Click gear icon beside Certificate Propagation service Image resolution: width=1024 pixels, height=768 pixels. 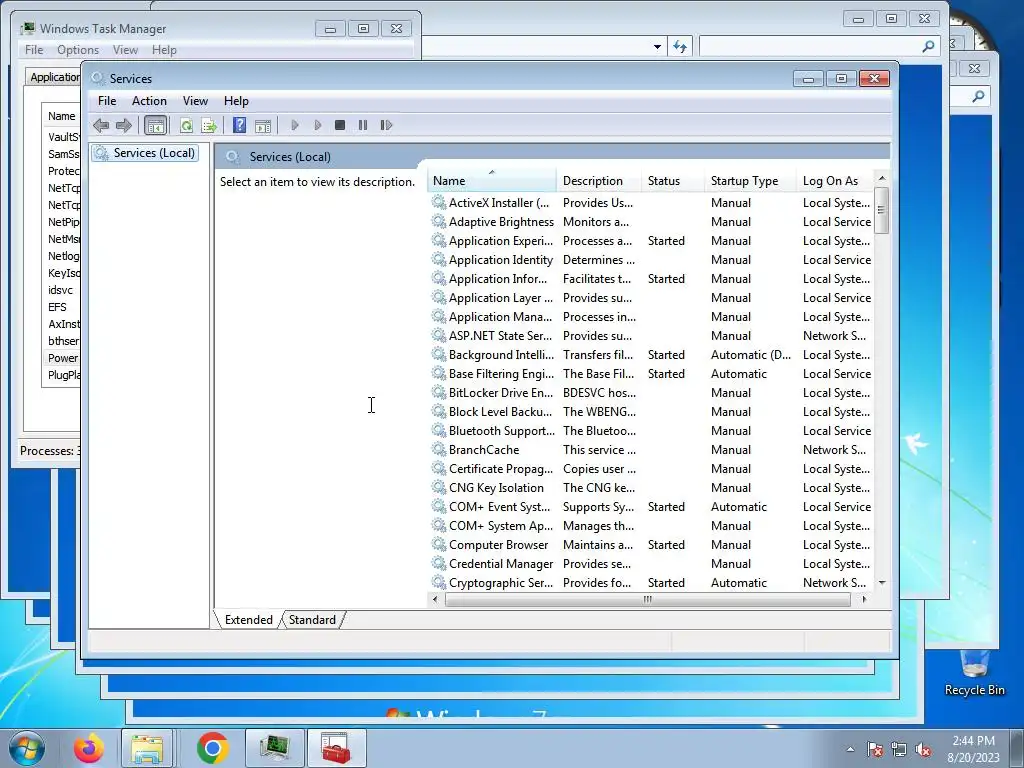[x=439, y=468]
